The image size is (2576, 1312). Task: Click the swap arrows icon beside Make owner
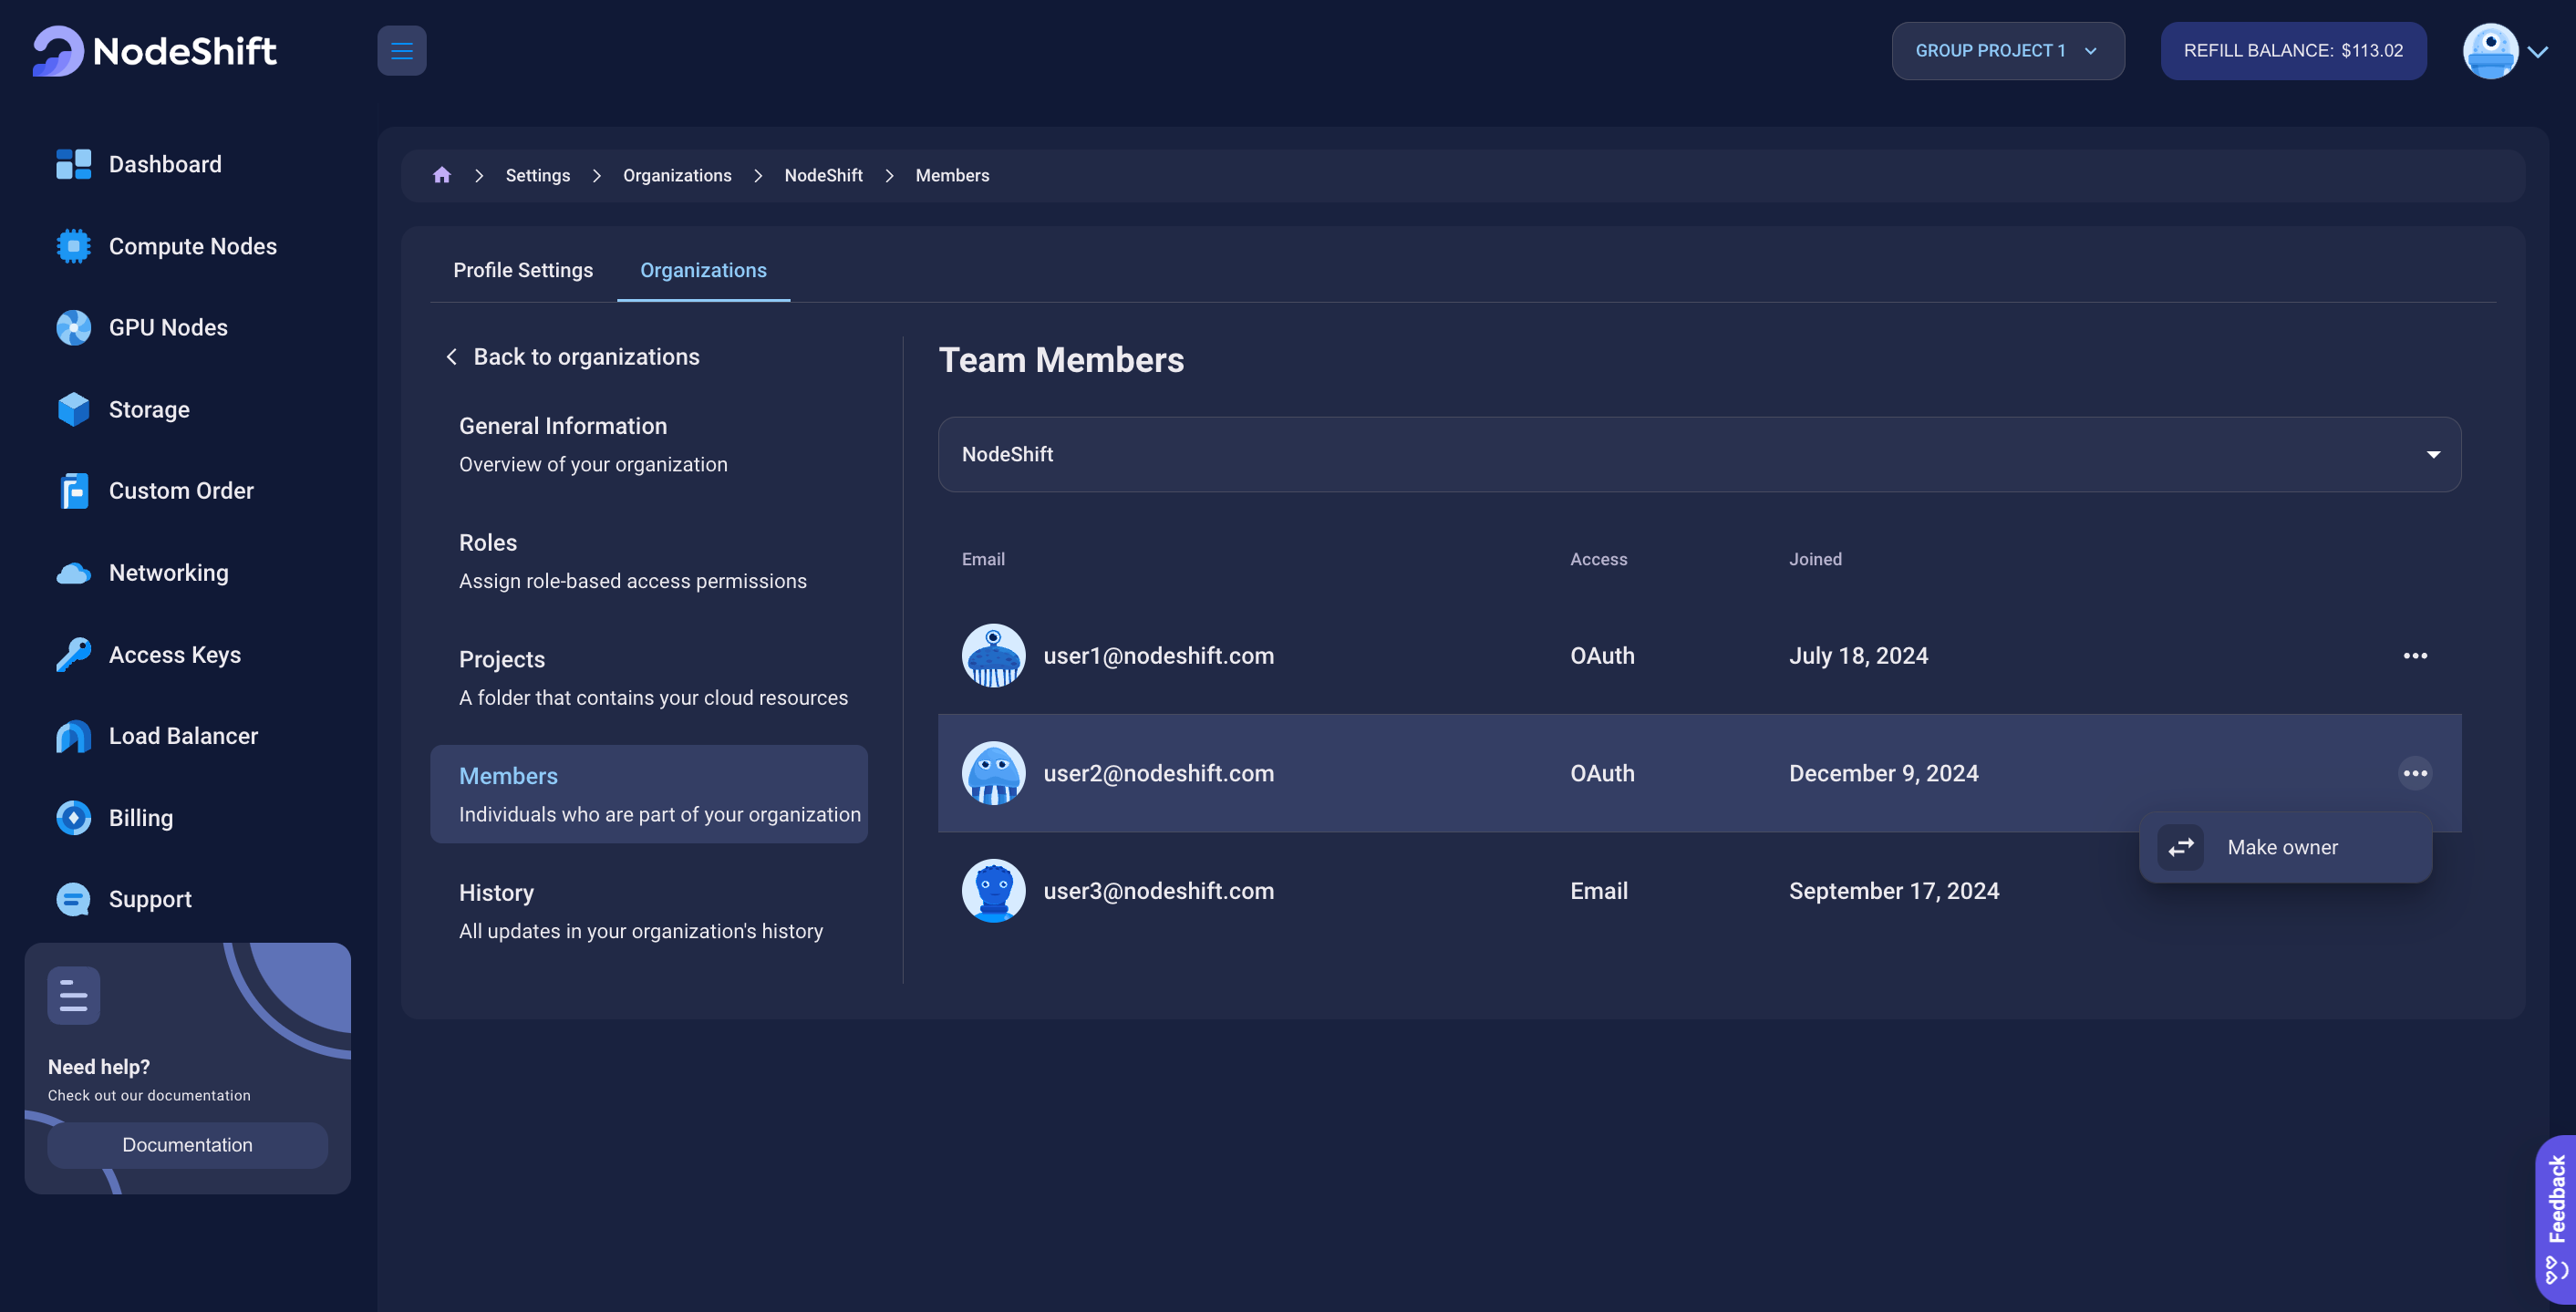point(2180,848)
